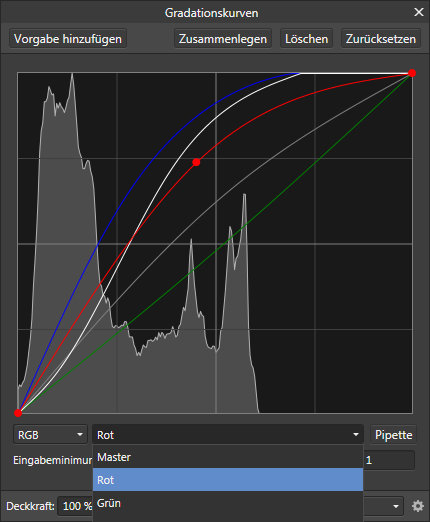Screen dimensions: 430x522
Task: Click the Löschen button
Action: tap(306, 39)
